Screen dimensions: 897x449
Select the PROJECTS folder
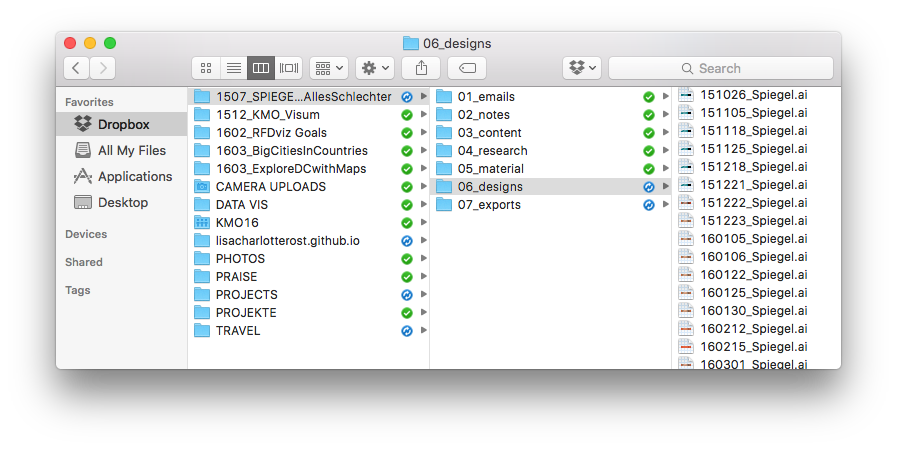[x=308, y=295]
